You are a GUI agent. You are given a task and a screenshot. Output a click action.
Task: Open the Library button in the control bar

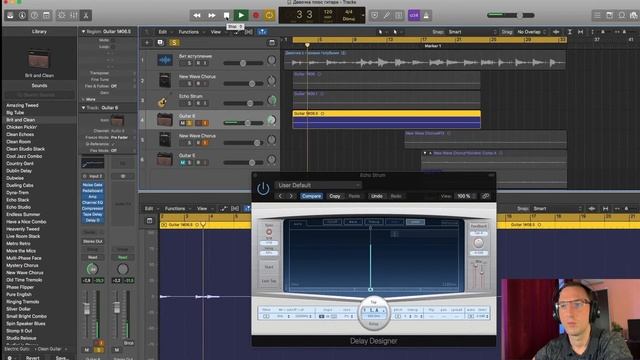point(10,16)
